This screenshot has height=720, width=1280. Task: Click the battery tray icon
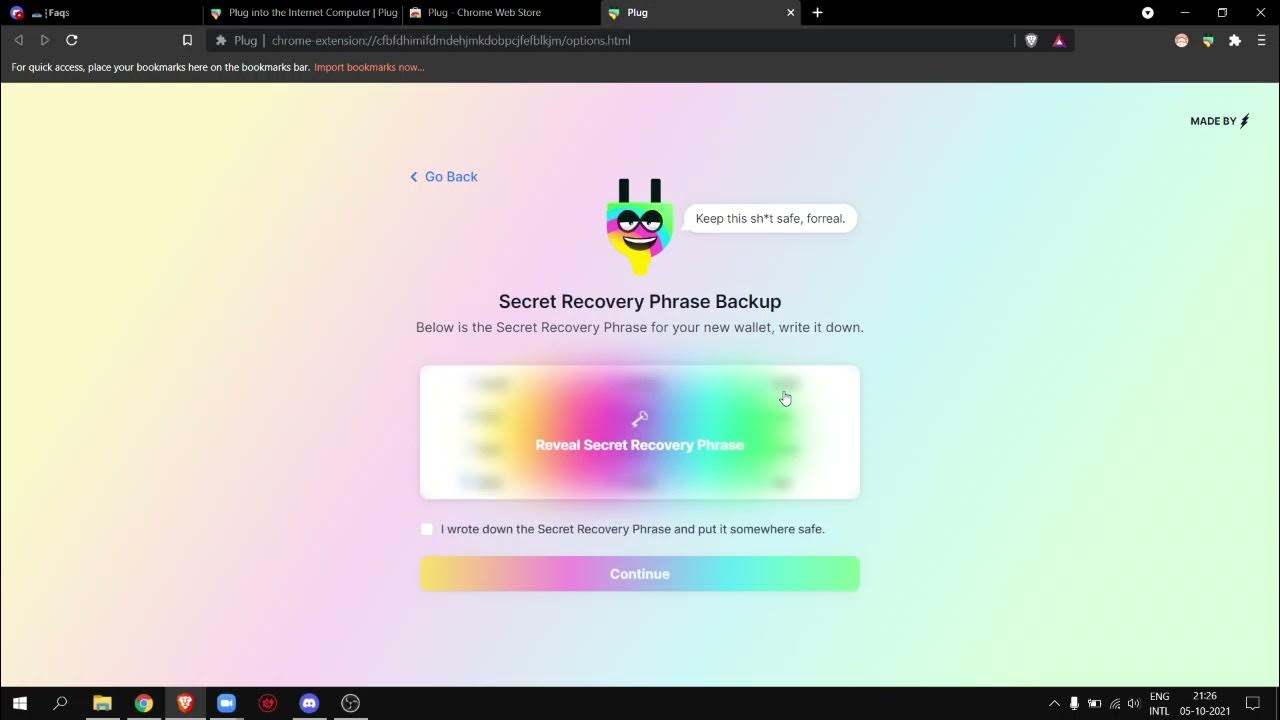[x=1094, y=703]
